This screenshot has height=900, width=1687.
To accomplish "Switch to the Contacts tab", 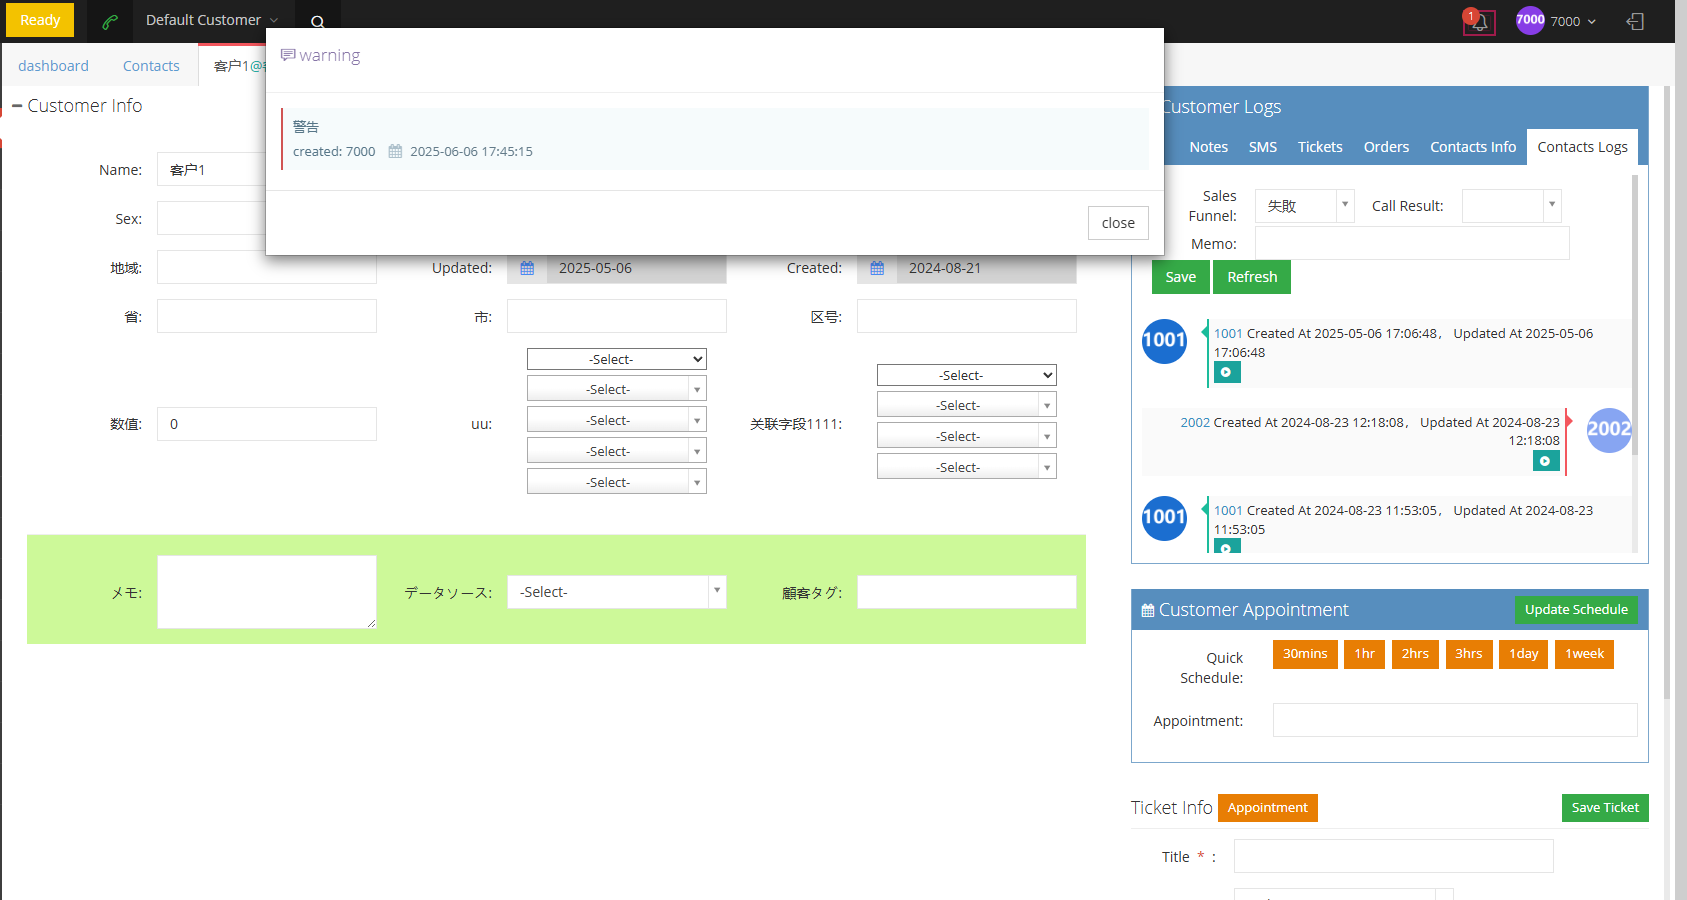I will pos(151,66).
